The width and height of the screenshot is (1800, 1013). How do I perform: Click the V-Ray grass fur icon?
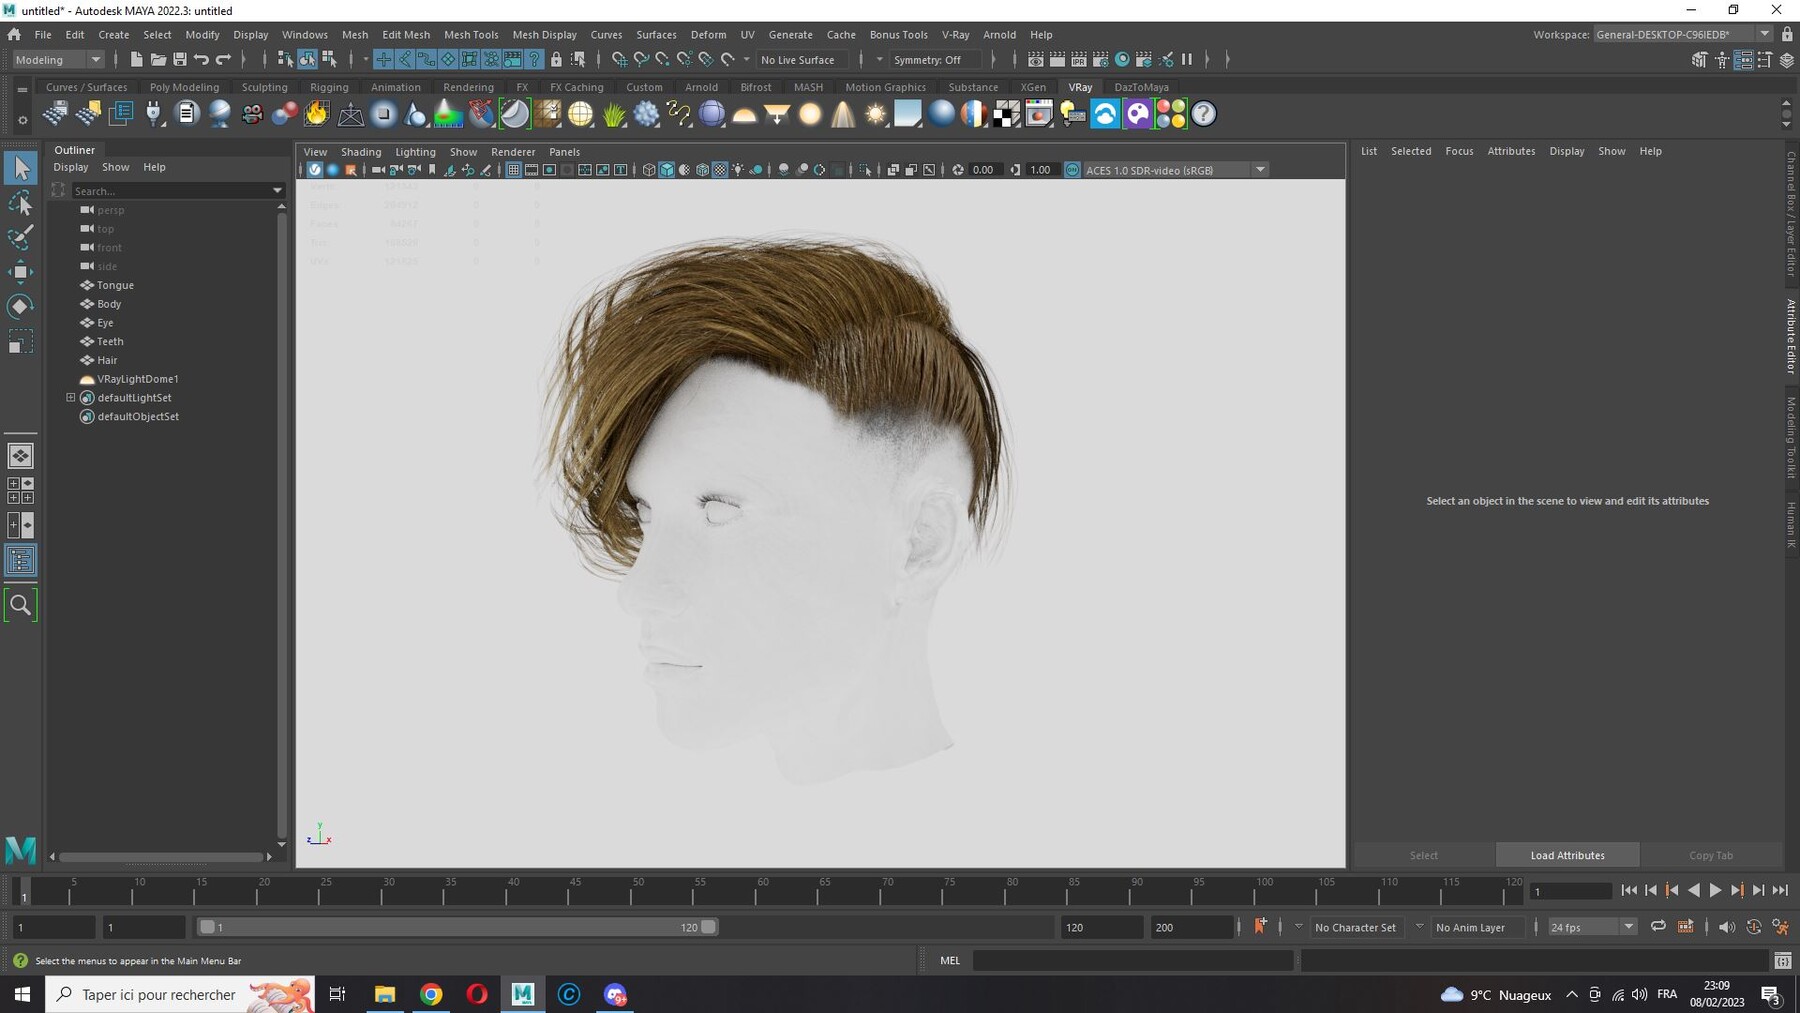click(x=614, y=114)
